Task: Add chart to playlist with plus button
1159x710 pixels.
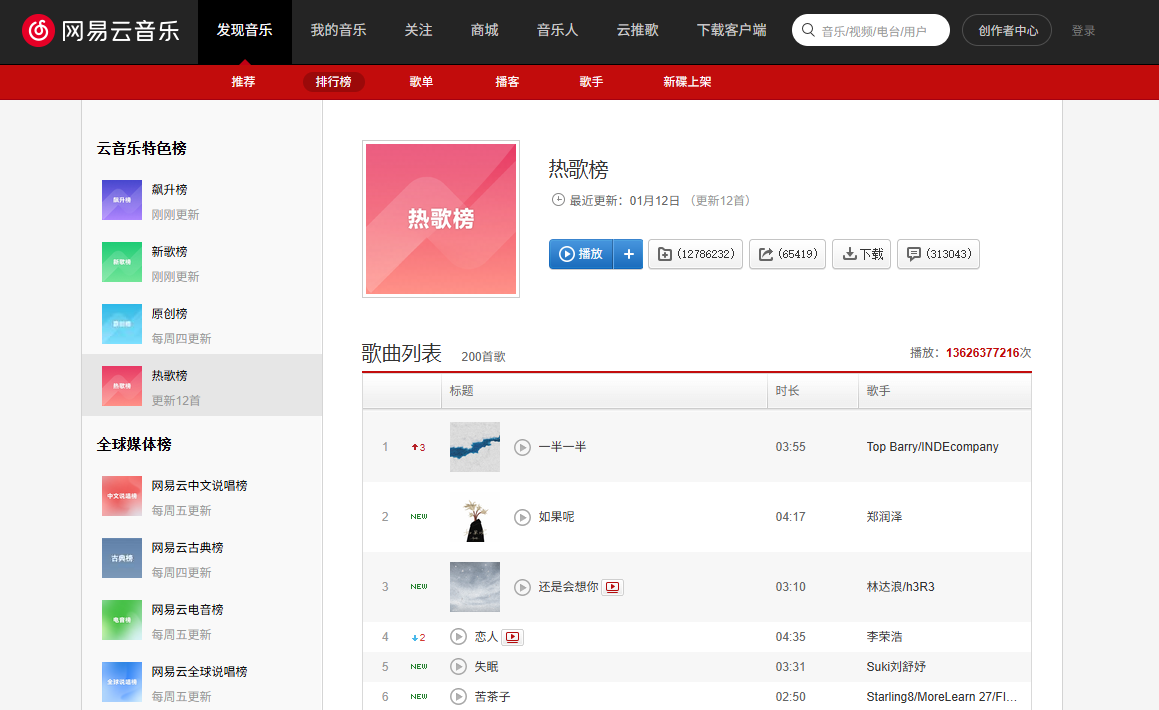Action: [628, 254]
